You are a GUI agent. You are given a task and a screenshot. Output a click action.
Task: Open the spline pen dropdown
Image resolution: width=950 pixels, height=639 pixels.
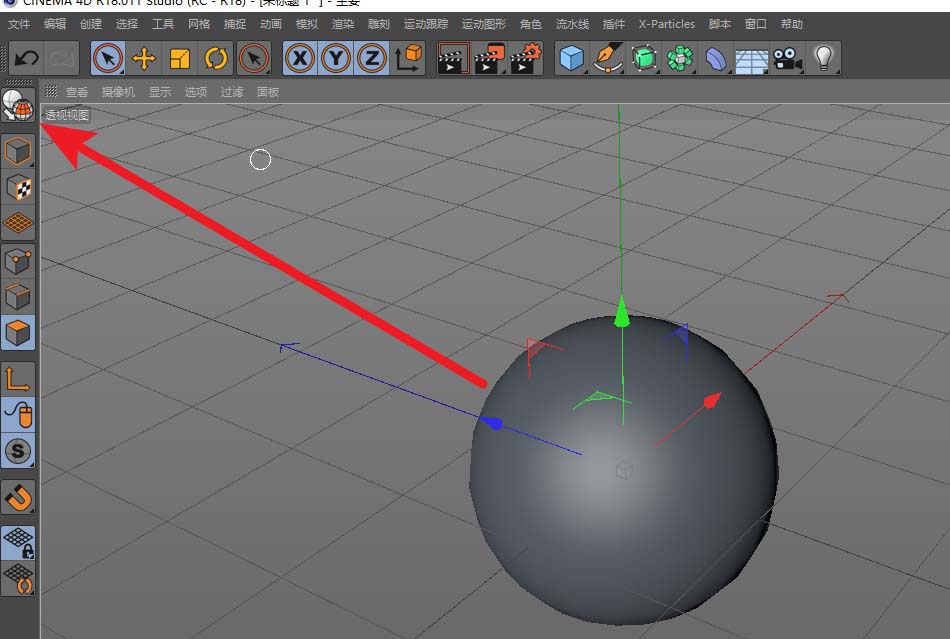[608, 59]
